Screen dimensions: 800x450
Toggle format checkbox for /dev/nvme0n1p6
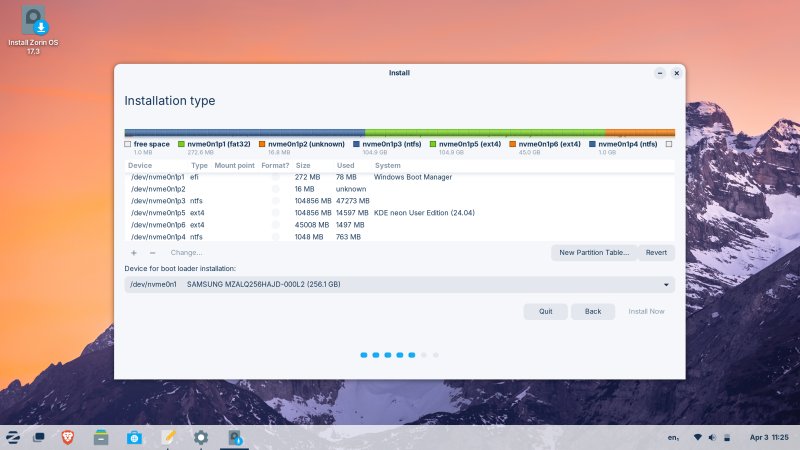pos(275,225)
